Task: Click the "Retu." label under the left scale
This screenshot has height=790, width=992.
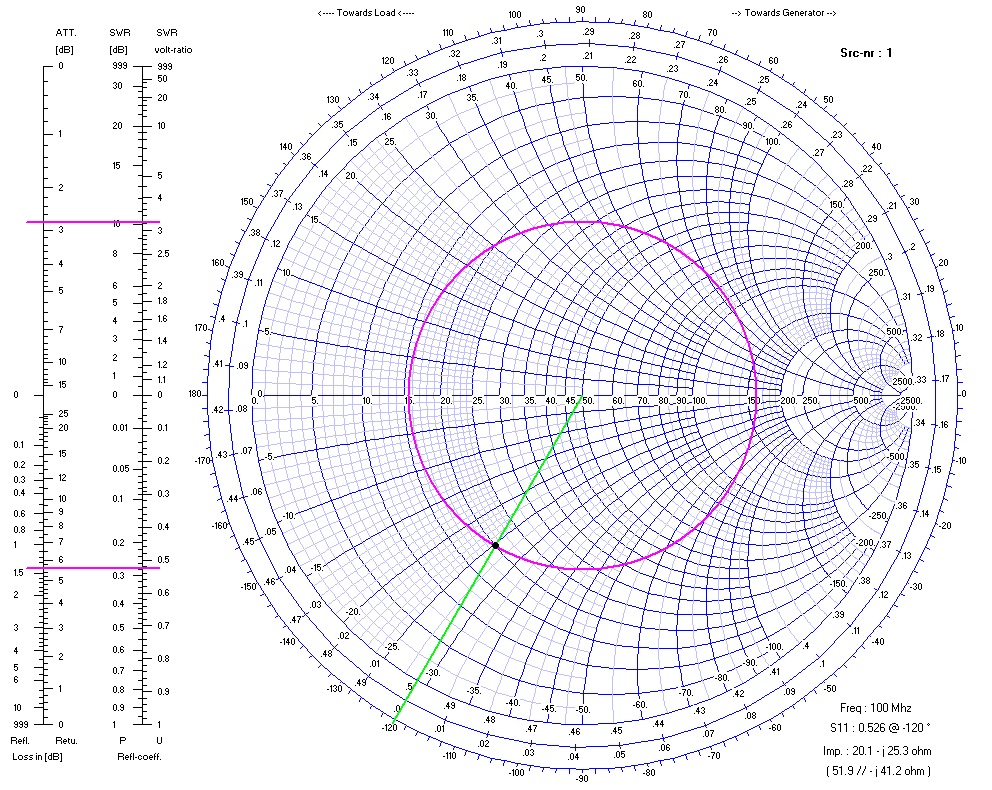Action: [x=66, y=741]
